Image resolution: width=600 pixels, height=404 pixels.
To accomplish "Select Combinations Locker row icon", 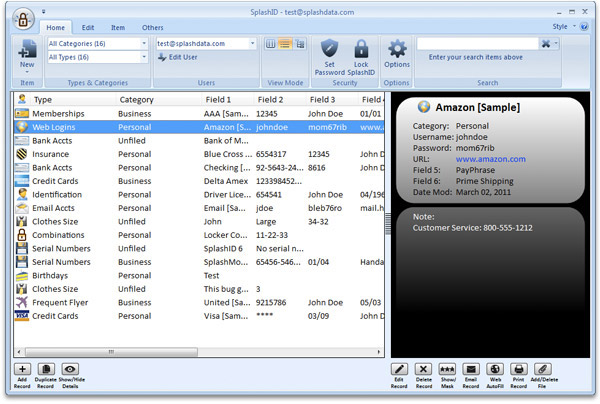I will coord(22,235).
